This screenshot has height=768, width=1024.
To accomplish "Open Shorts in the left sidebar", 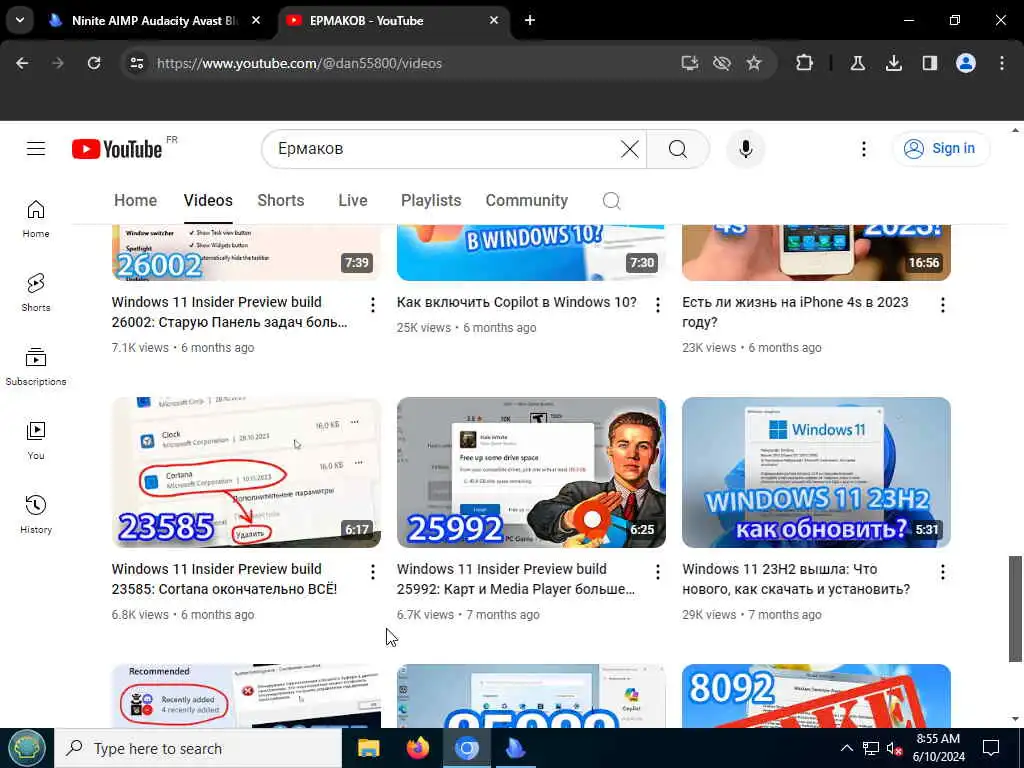I will [x=36, y=293].
